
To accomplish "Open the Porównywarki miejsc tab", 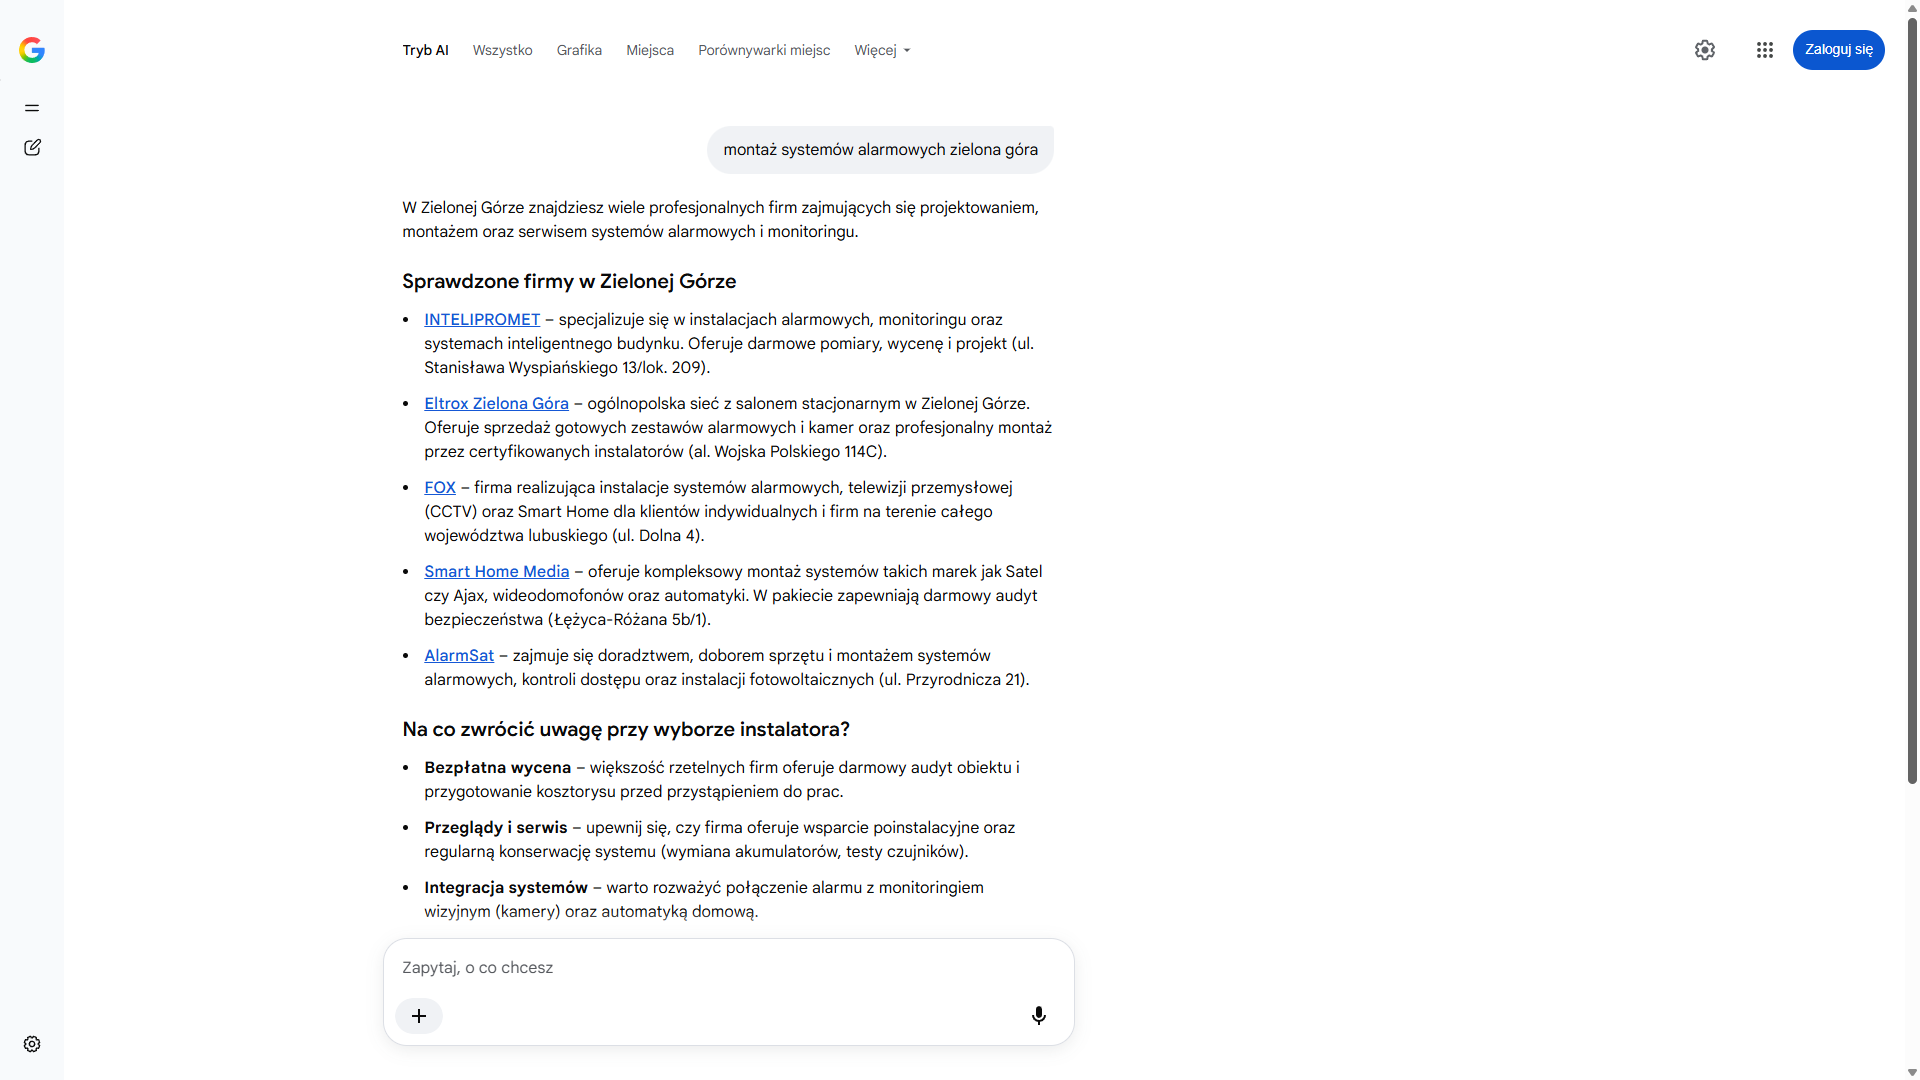I will [x=764, y=50].
